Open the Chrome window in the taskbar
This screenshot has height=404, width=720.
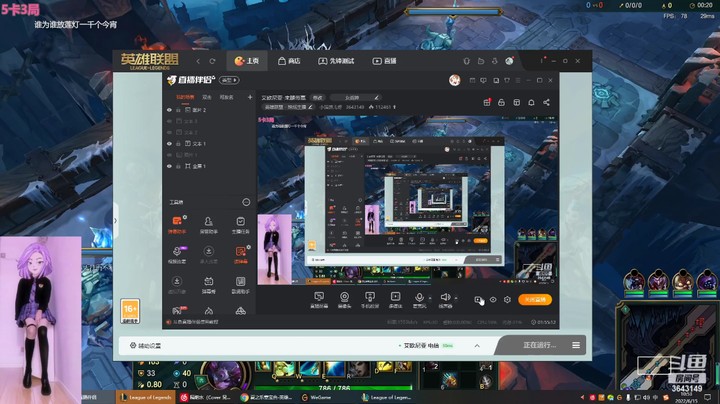click(267, 398)
